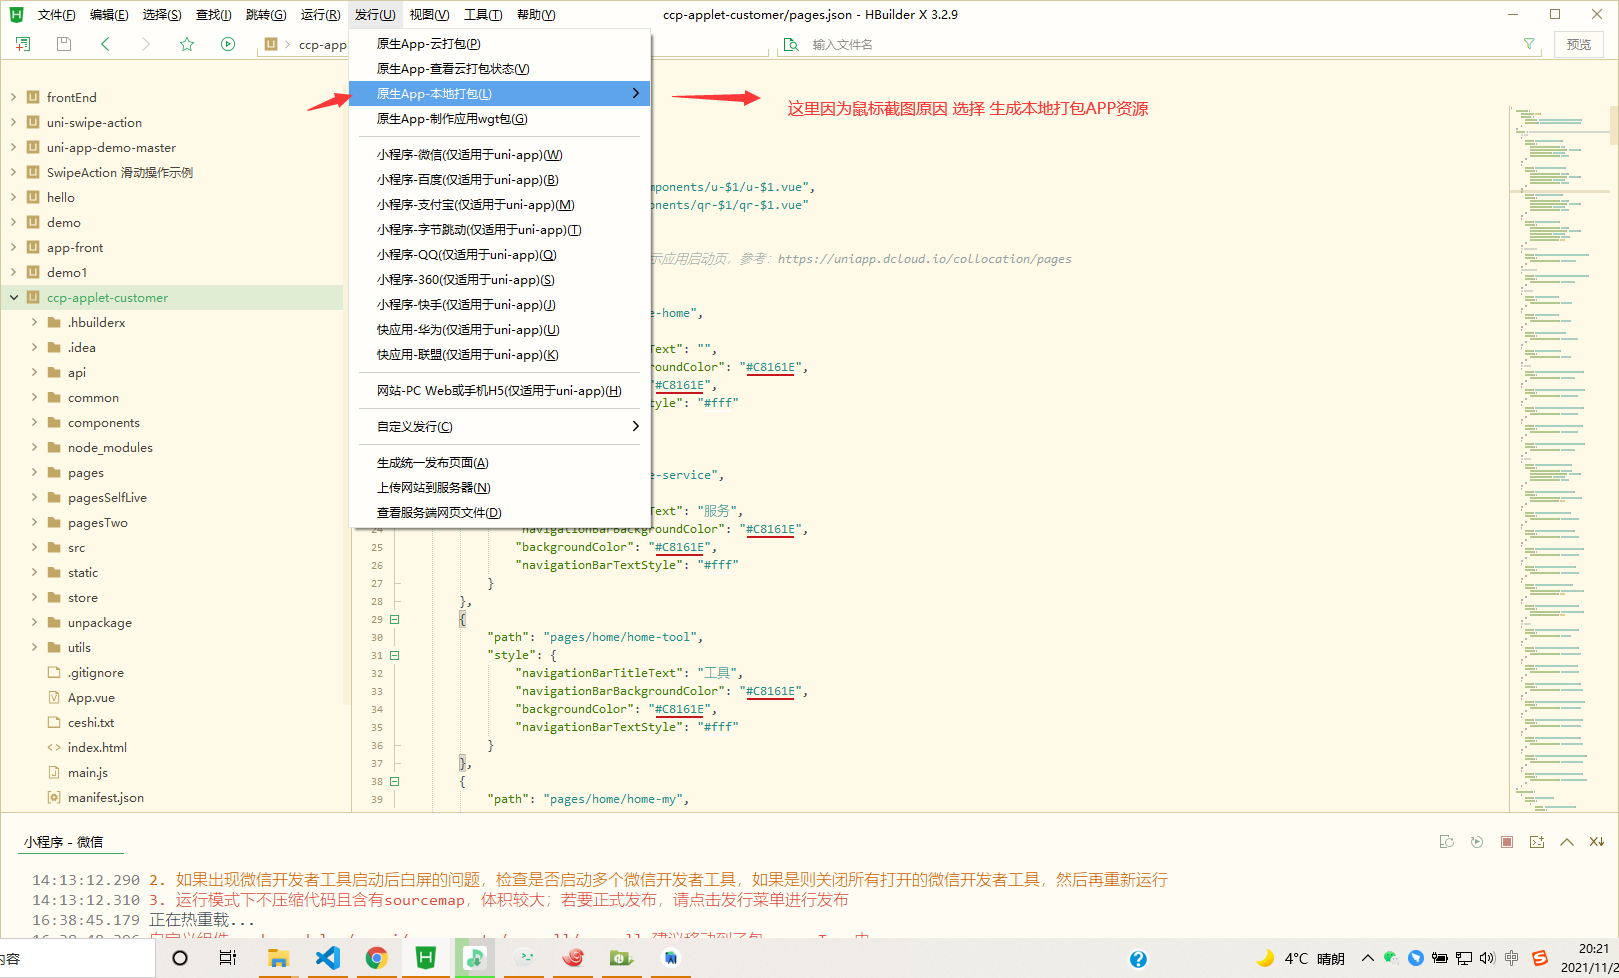Viewport: 1619px width, 978px height.
Task: Open the 文件(F) menu
Action: tap(56, 14)
